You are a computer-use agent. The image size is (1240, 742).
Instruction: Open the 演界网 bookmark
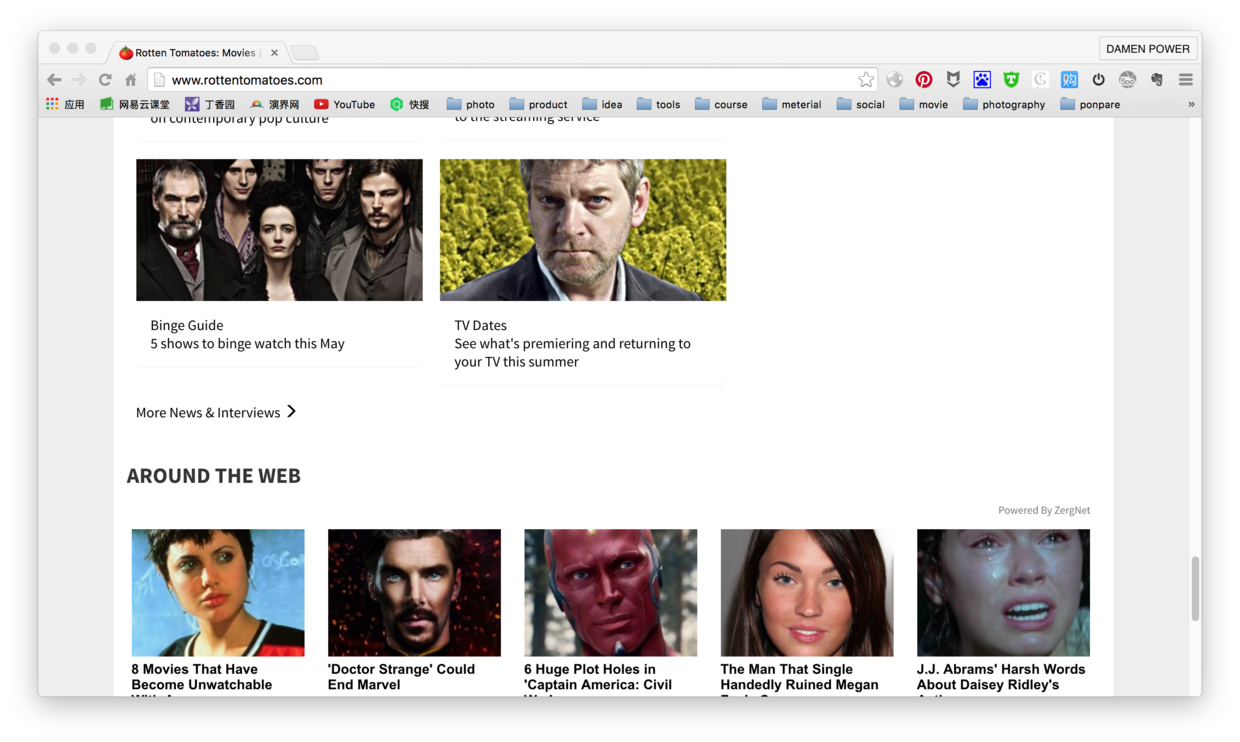click(x=275, y=104)
